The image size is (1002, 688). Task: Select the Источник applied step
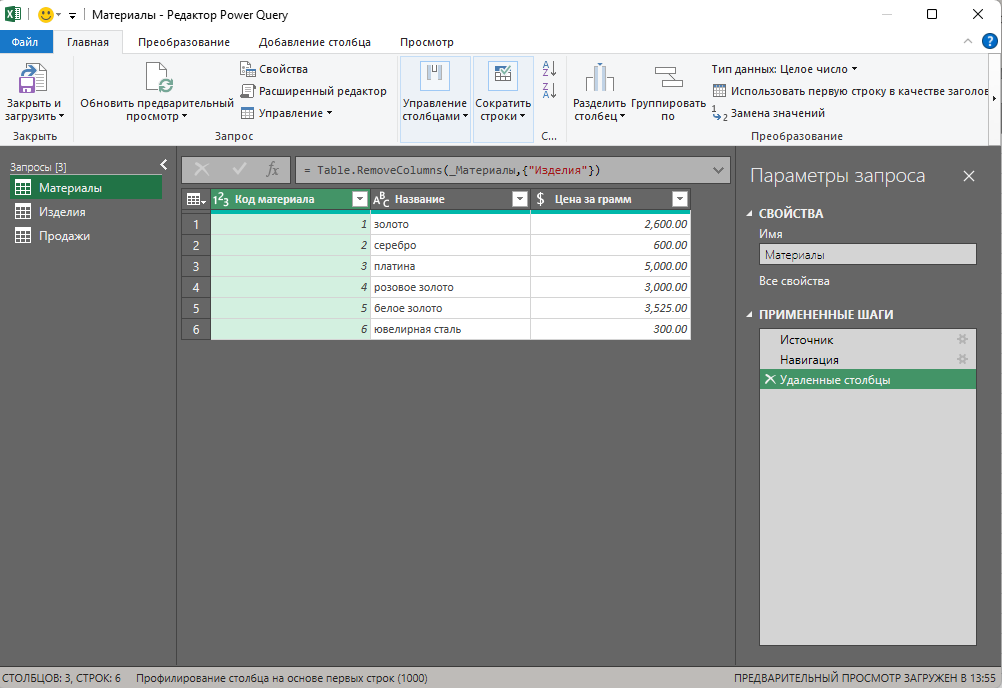click(x=867, y=340)
